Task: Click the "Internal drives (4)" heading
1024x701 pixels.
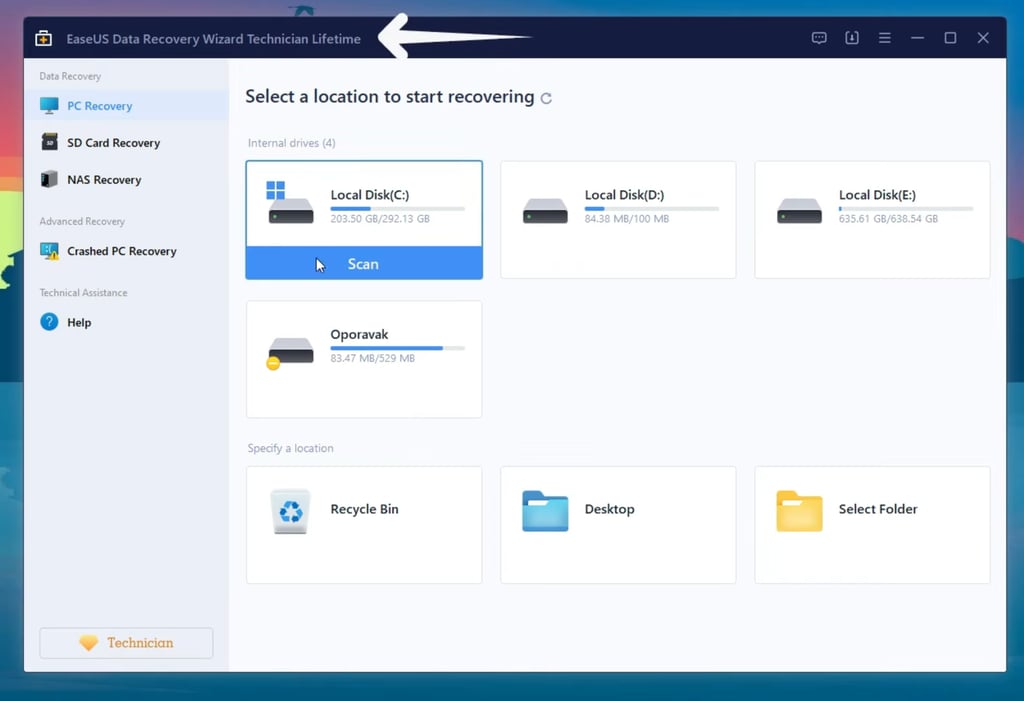Action: tap(291, 143)
